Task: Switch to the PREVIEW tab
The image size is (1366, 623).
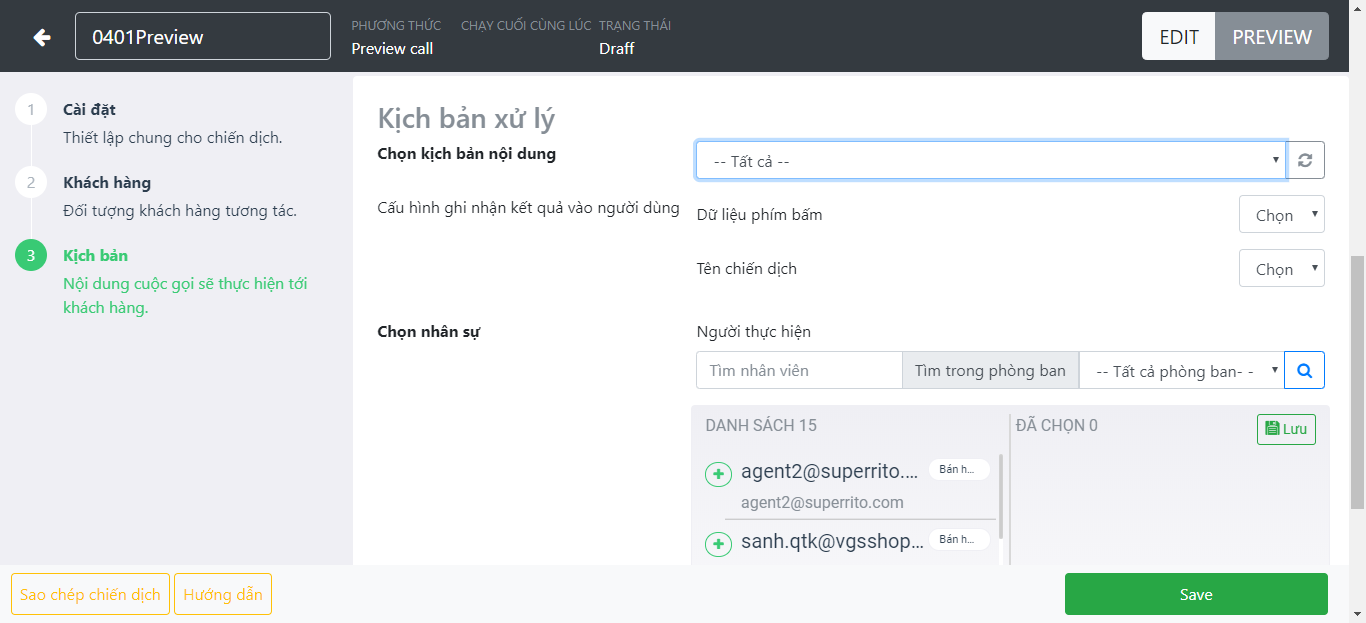Action: pos(1271,37)
